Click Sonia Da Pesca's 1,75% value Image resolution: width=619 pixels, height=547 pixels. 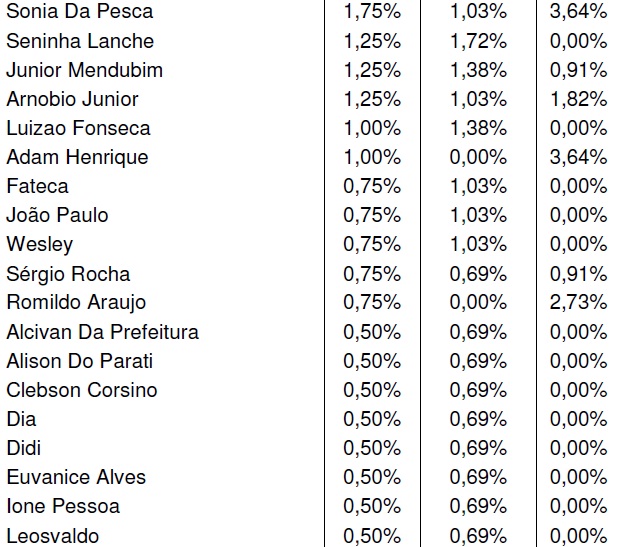[372, 11]
